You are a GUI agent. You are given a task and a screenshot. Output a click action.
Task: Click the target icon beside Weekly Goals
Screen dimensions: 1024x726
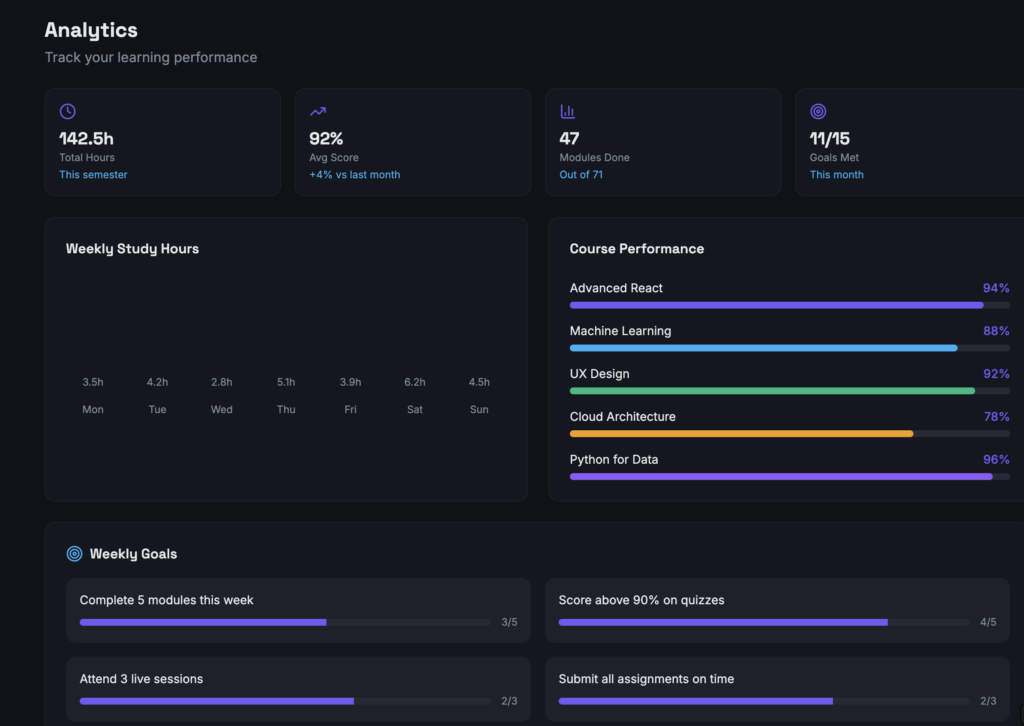pos(74,554)
